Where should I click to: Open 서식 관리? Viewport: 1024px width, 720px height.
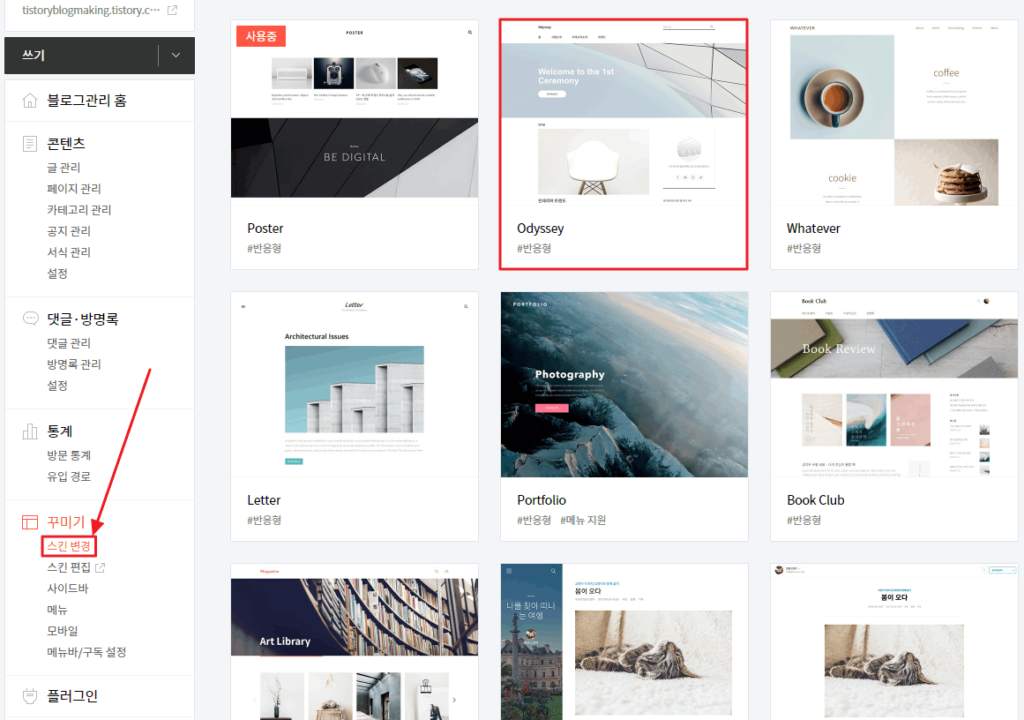coord(69,252)
